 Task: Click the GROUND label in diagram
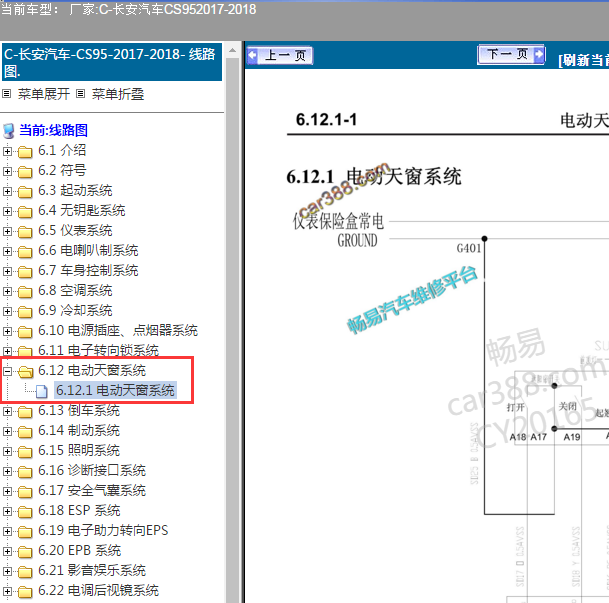pyautogui.click(x=357, y=241)
